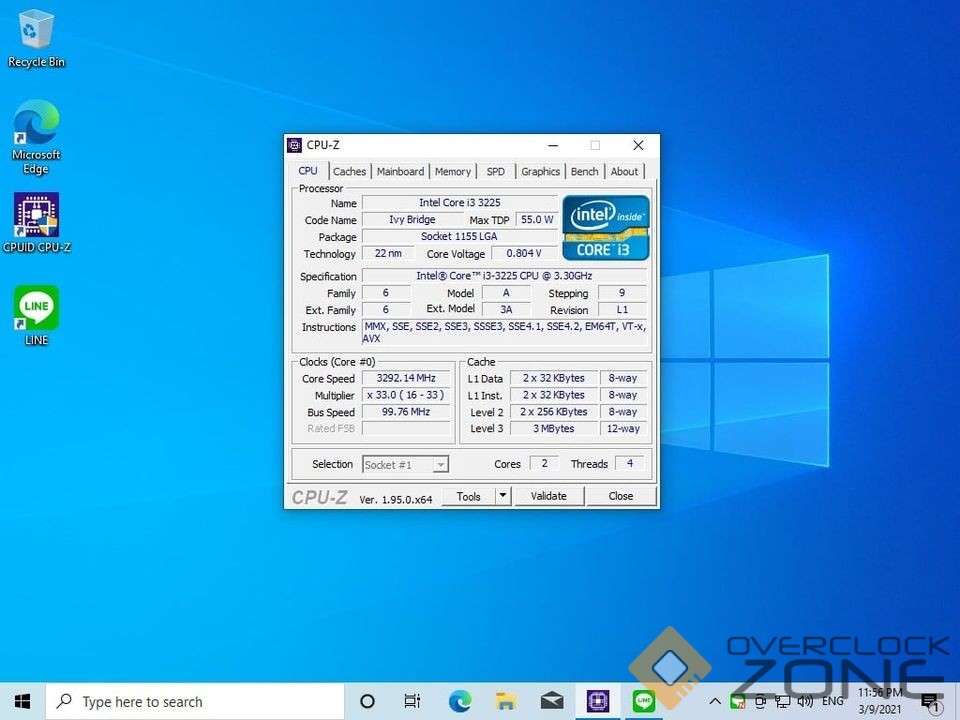
Task: Click the Task View taskbar button
Action: click(x=412, y=701)
